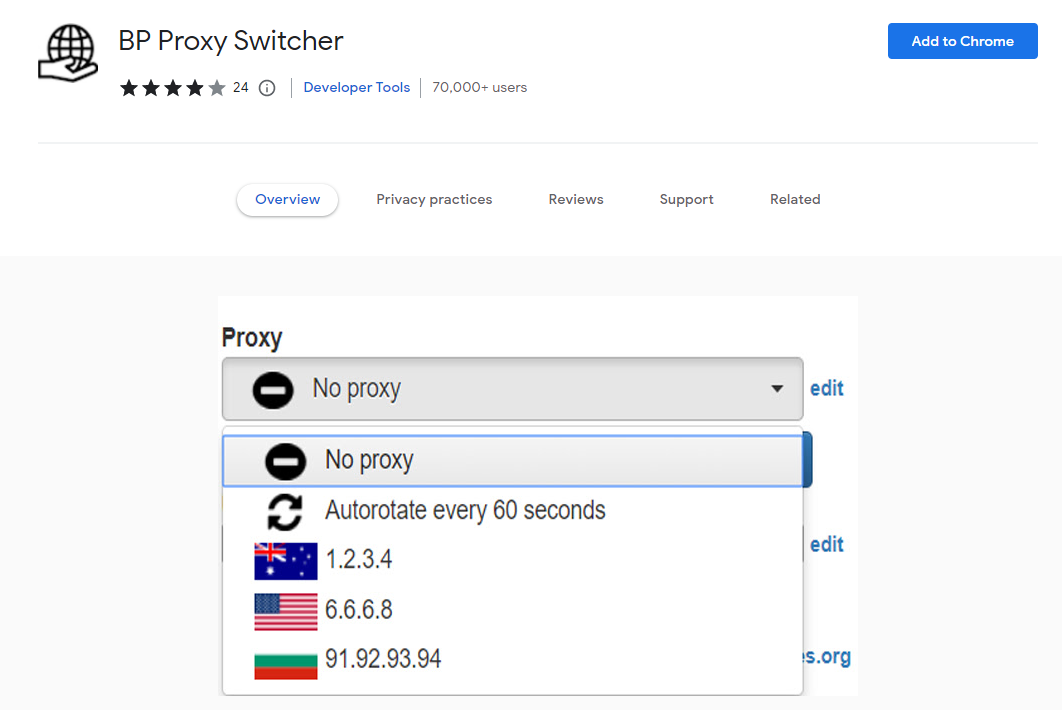The width and height of the screenshot is (1062, 710).
Task: Switch to the Overview tab
Action: click(x=287, y=200)
